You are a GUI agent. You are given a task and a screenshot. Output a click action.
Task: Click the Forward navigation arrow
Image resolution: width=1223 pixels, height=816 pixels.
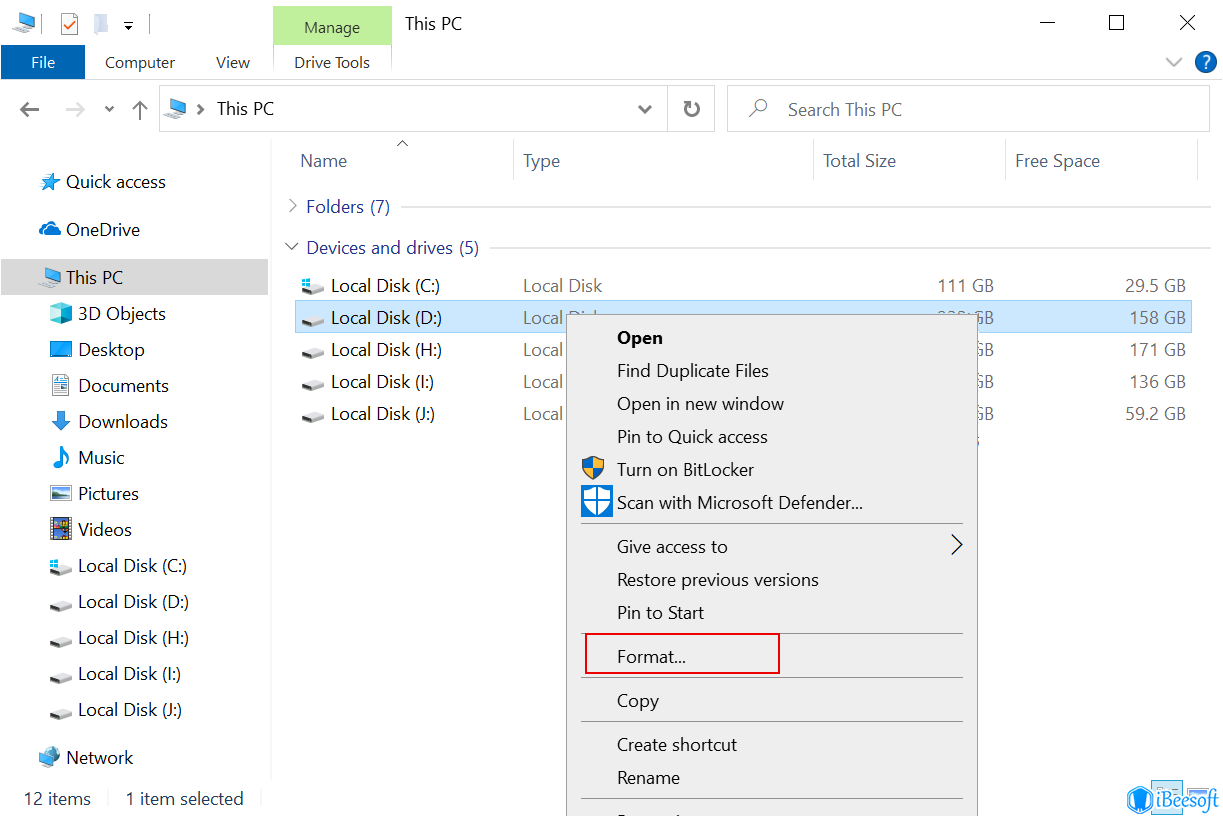click(x=75, y=110)
